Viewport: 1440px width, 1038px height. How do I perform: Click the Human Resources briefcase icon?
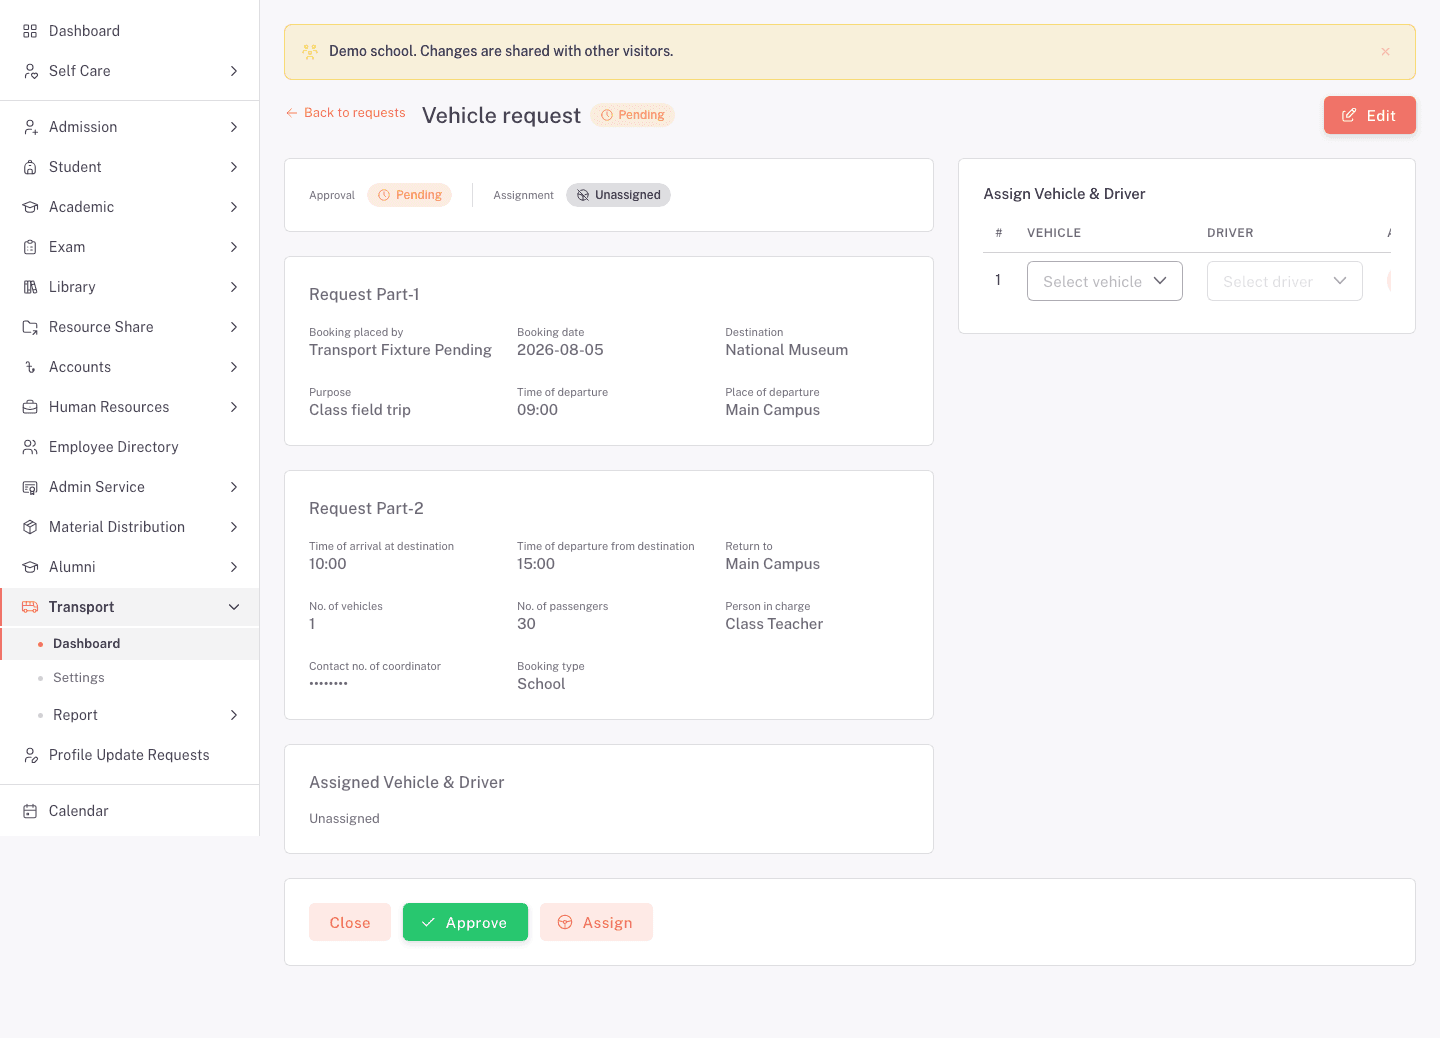pyautogui.click(x=30, y=407)
